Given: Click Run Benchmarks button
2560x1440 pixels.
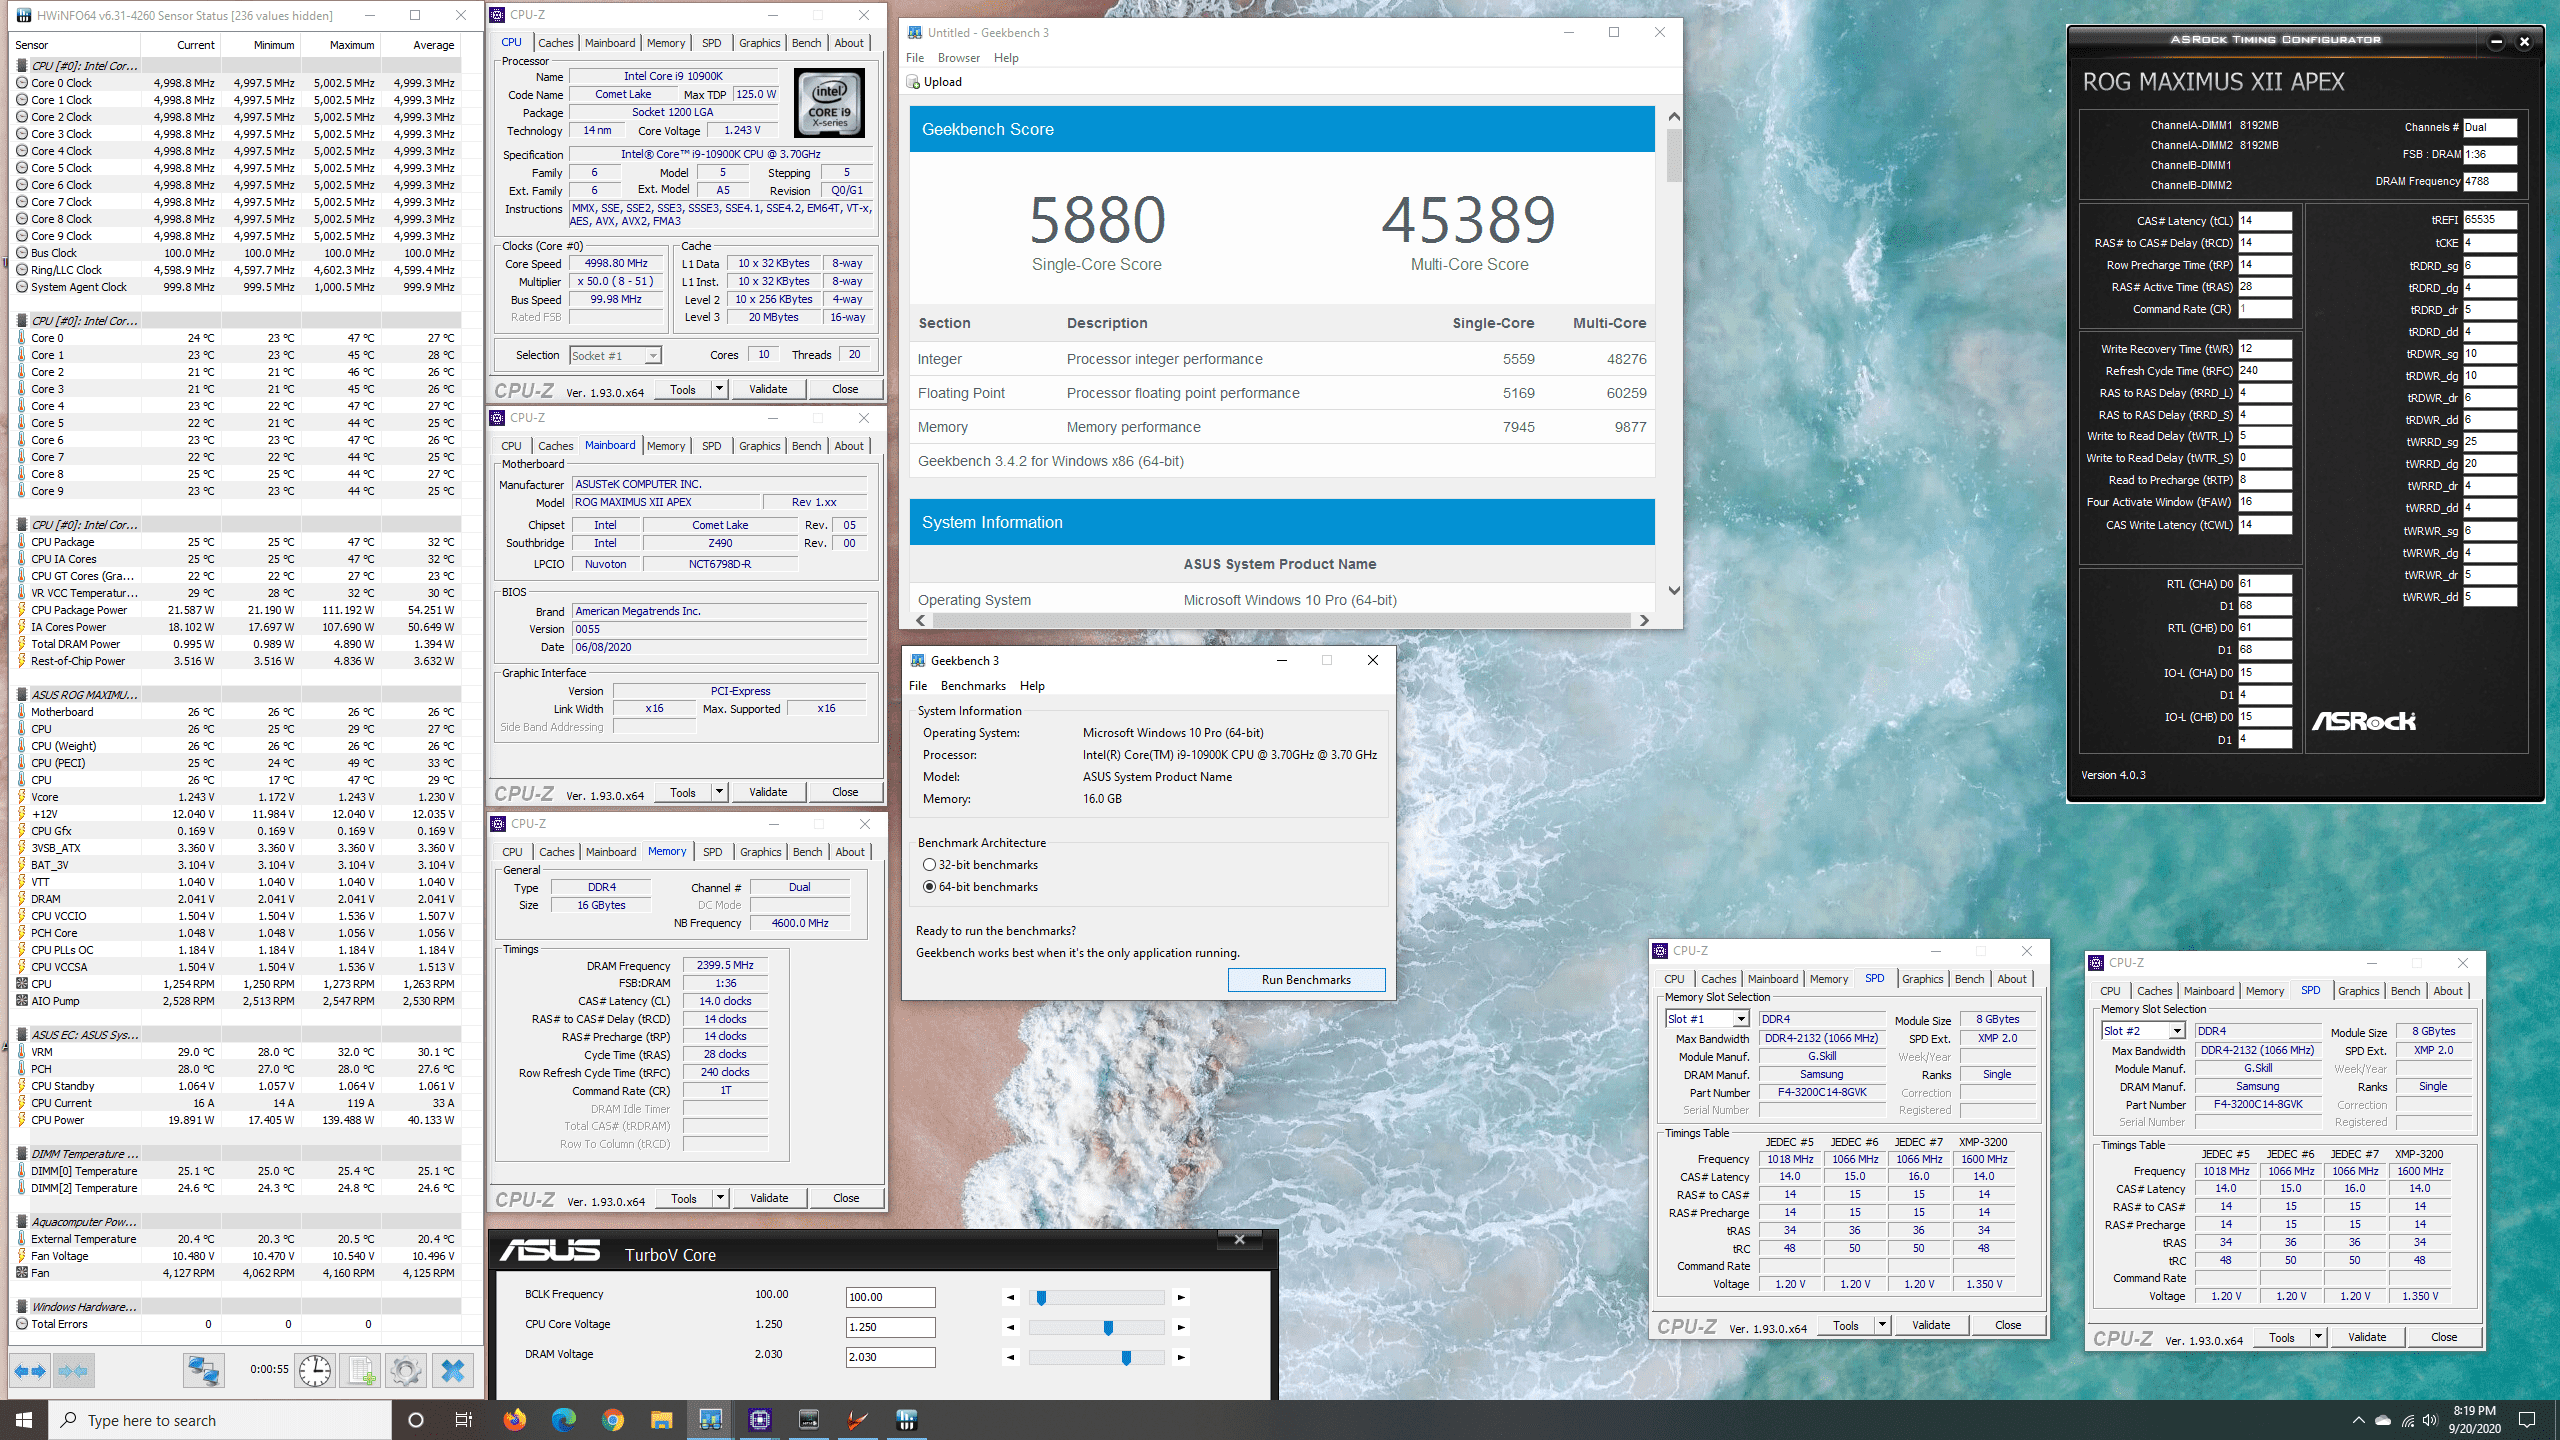Looking at the screenshot, I should (1305, 980).
